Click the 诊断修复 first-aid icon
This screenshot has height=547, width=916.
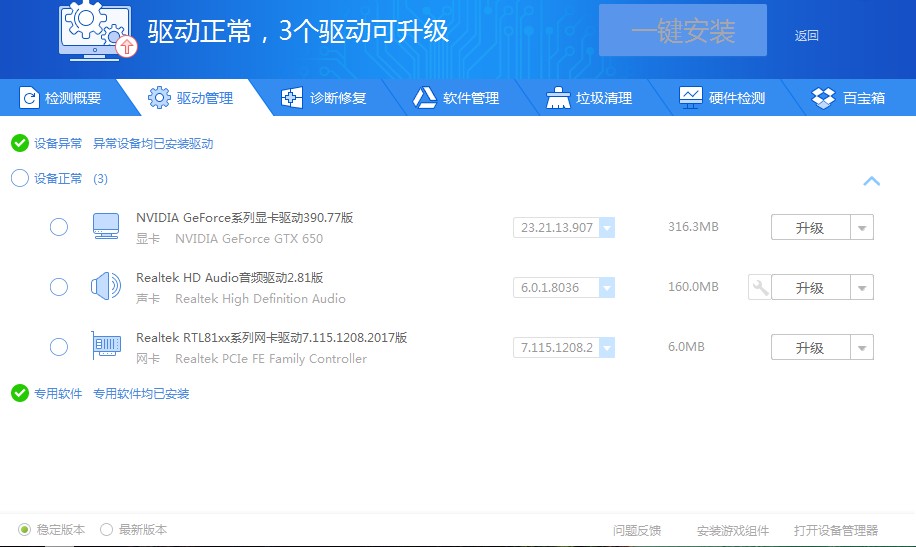click(x=292, y=98)
